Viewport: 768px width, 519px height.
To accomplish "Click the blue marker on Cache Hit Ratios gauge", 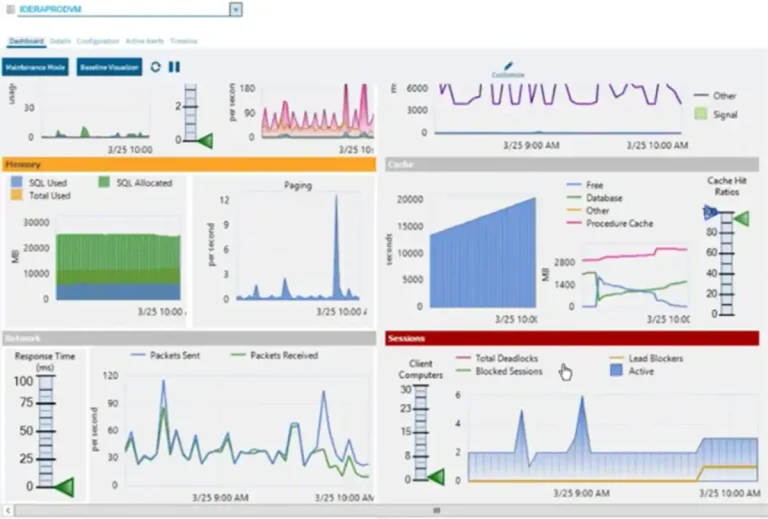I will point(710,212).
